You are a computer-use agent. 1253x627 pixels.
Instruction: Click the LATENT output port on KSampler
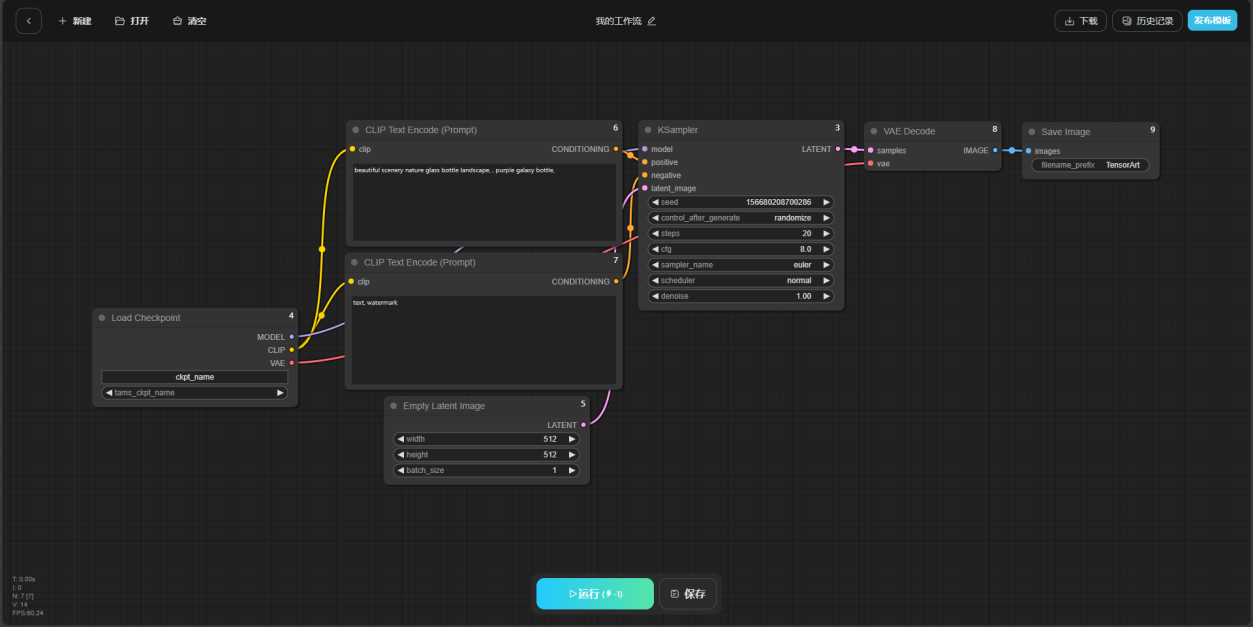click(838, 149)
